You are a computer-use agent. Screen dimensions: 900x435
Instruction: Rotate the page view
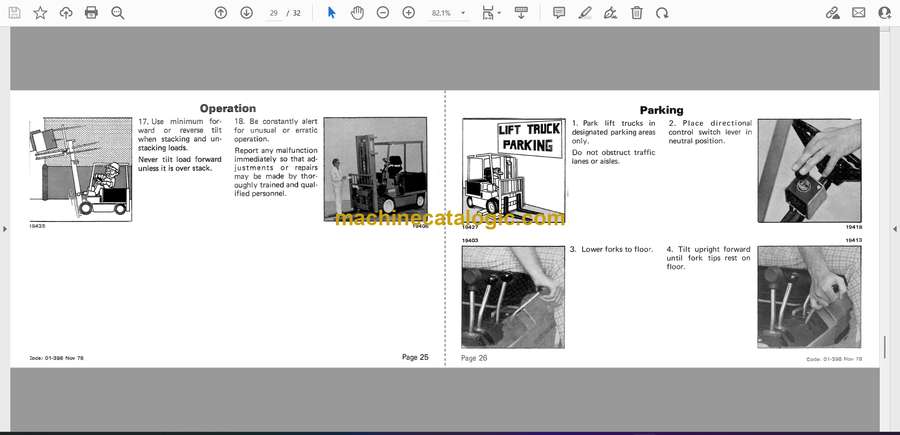click(x=662, y=13)
